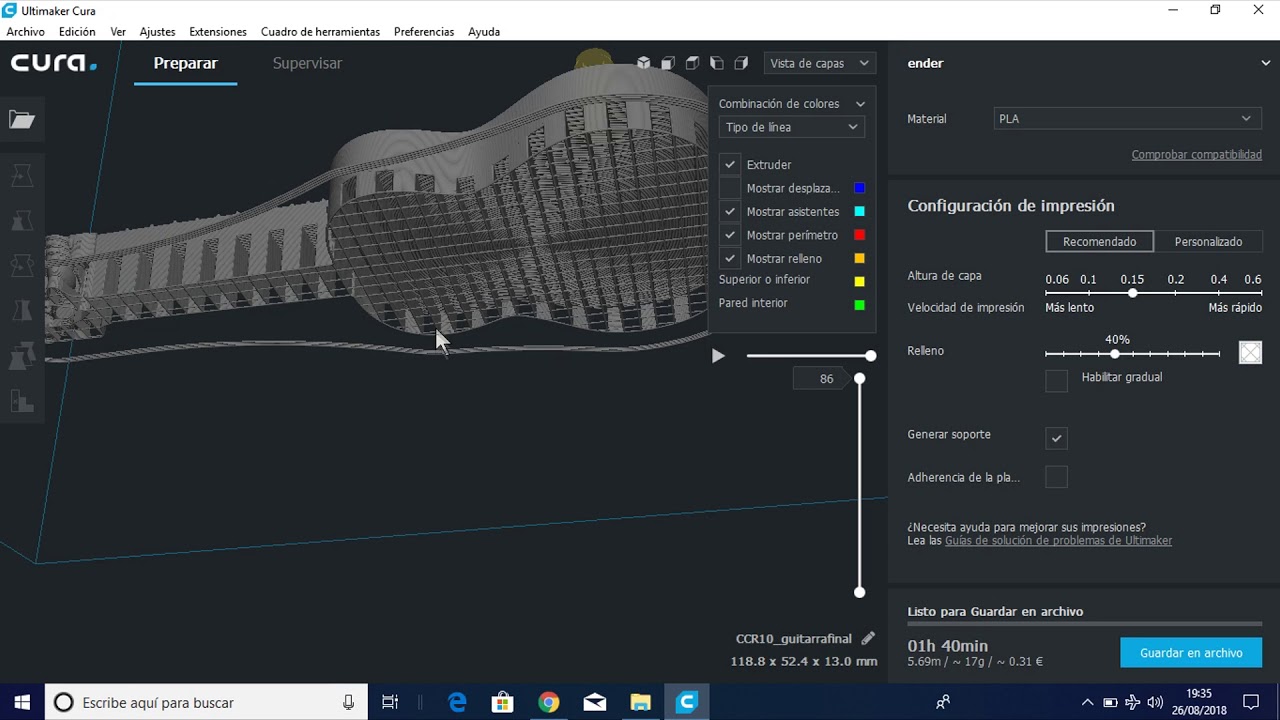
Task: Uncheck Mostrar perímetro checkbox
Action: (x=730, y=235)
